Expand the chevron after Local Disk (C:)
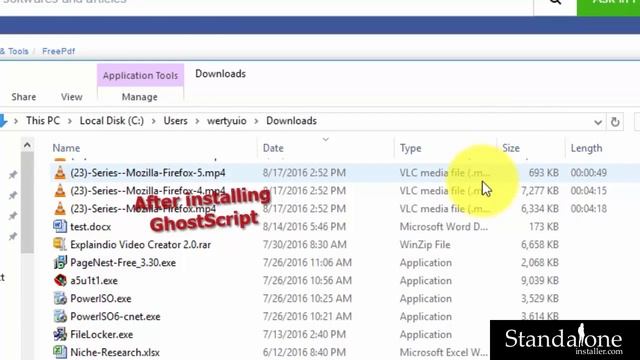Screen dimensions: 640x360 click(154, 121)
